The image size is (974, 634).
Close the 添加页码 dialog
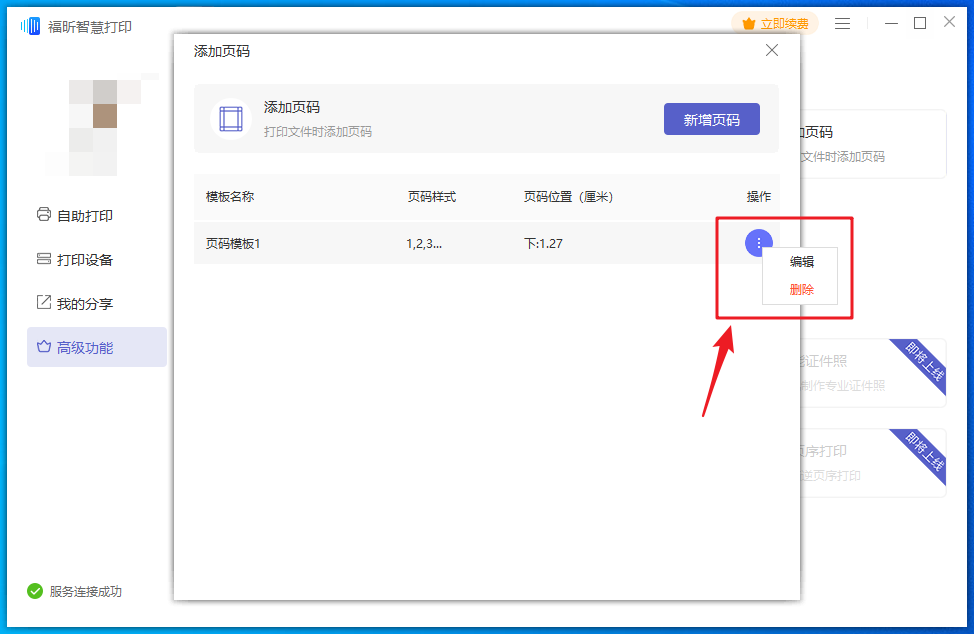point(771,50)
